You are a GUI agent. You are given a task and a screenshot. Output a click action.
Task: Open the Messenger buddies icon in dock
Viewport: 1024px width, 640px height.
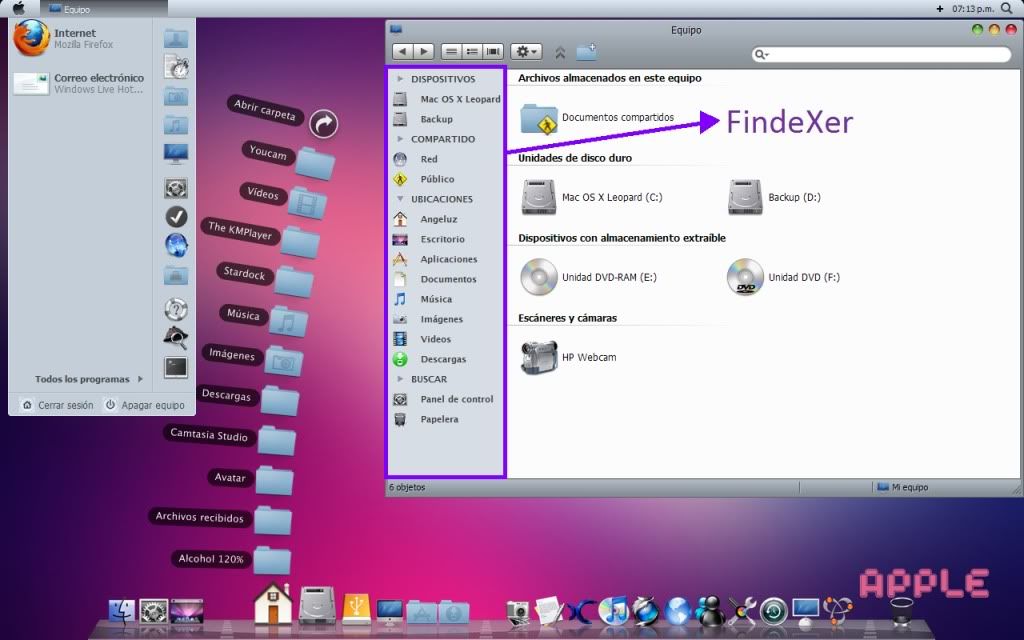[x=710, y=612]
